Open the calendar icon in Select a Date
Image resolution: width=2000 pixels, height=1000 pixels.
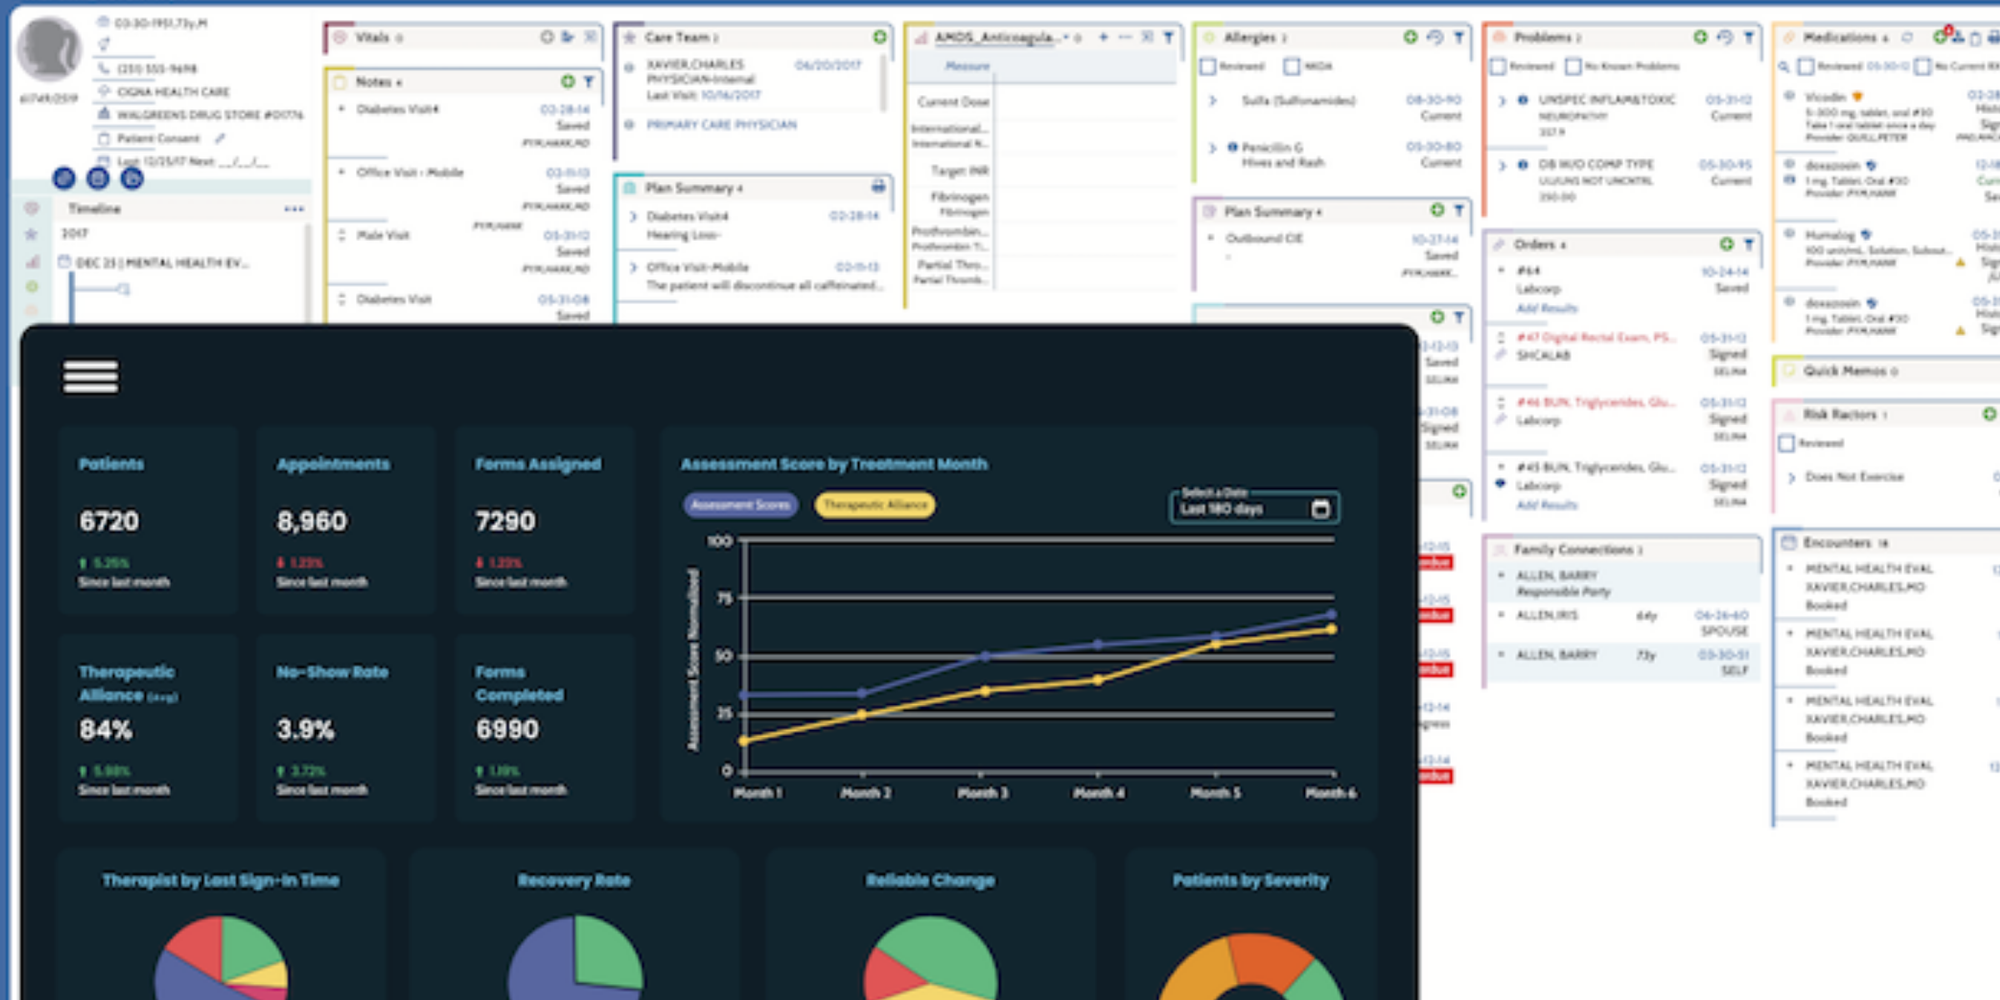click(1322, 510)
